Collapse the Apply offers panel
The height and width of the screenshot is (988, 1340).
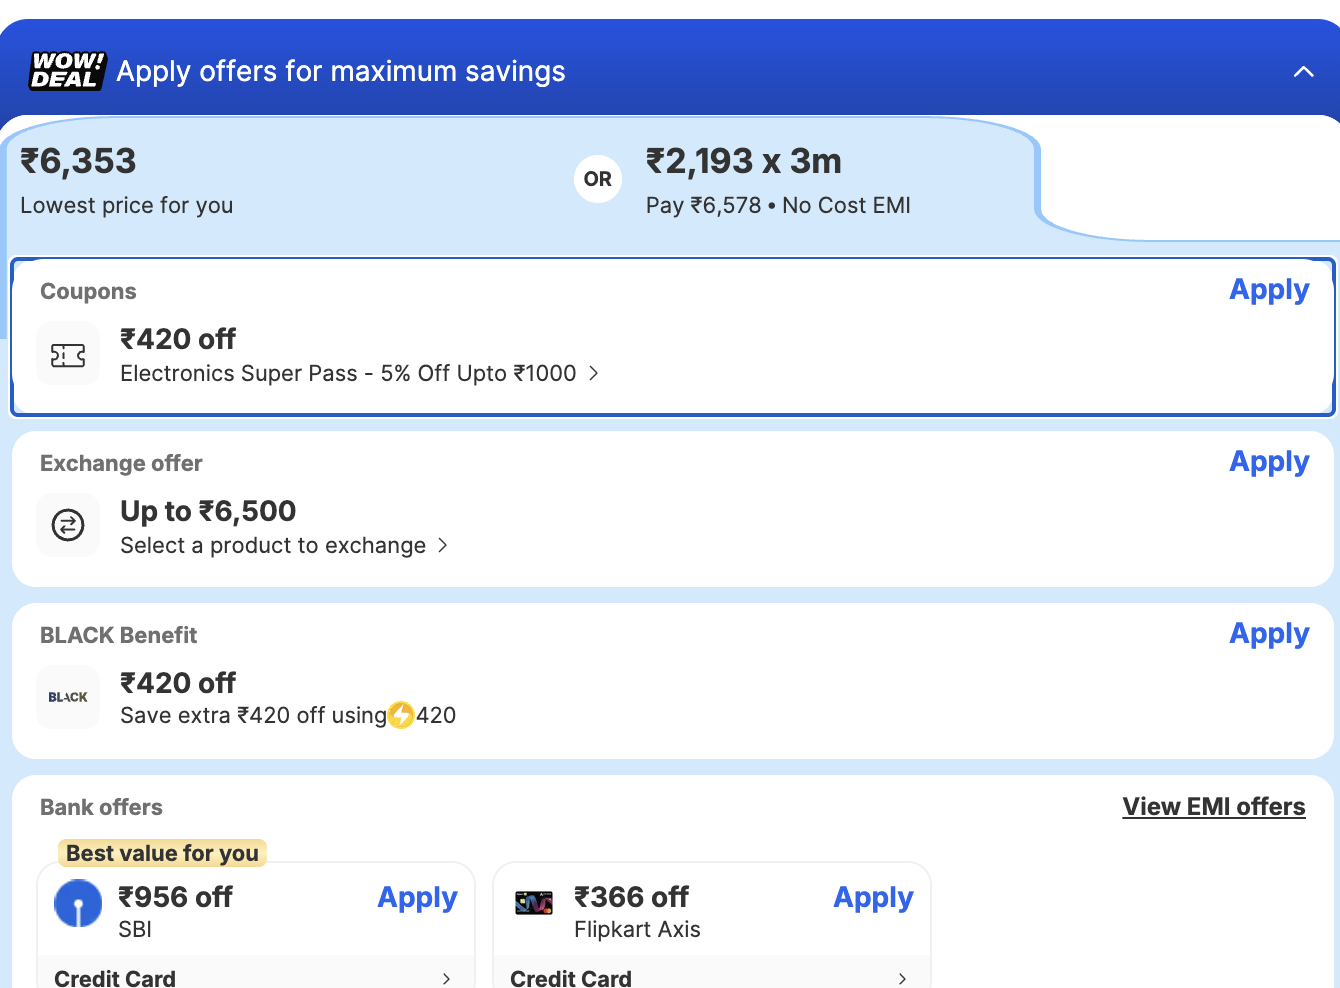pos(1303,71)
